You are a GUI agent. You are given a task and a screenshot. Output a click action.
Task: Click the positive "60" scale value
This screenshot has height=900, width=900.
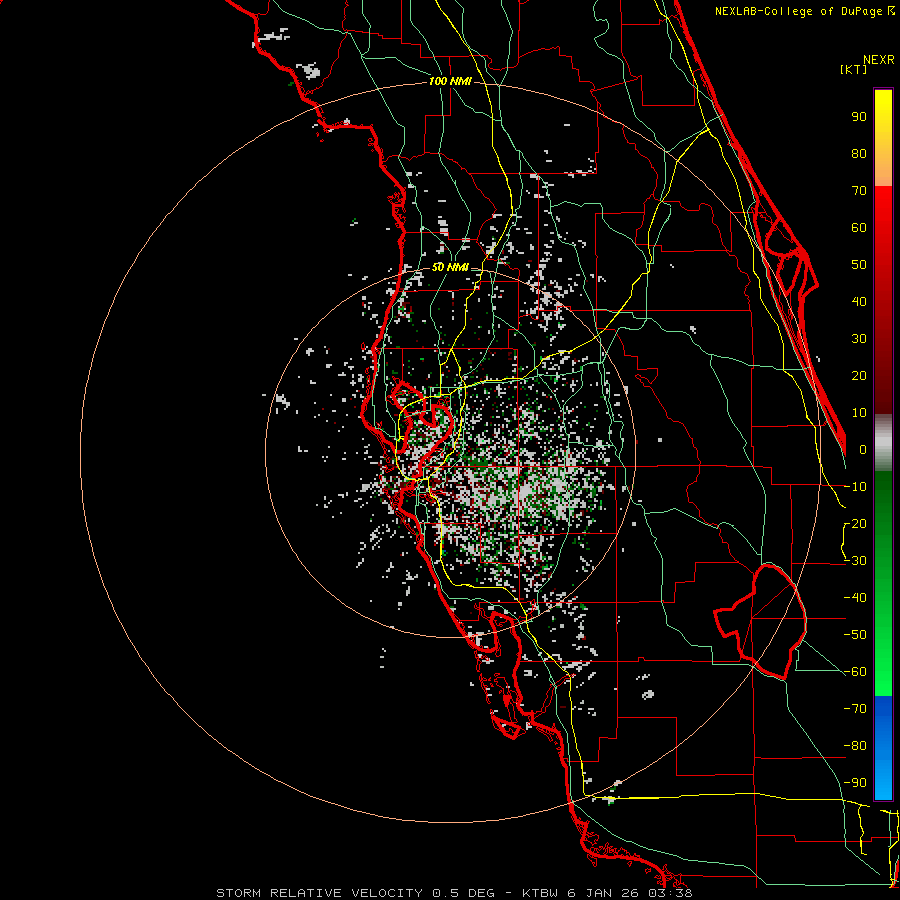click(859, 228)
